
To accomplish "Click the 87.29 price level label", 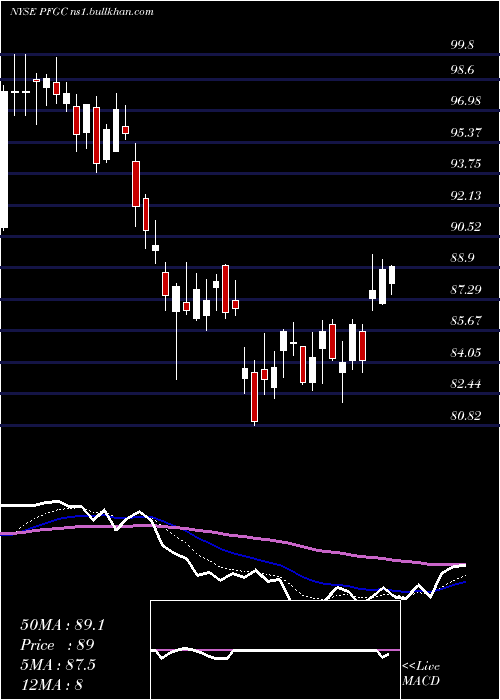I will coord(466,289).
